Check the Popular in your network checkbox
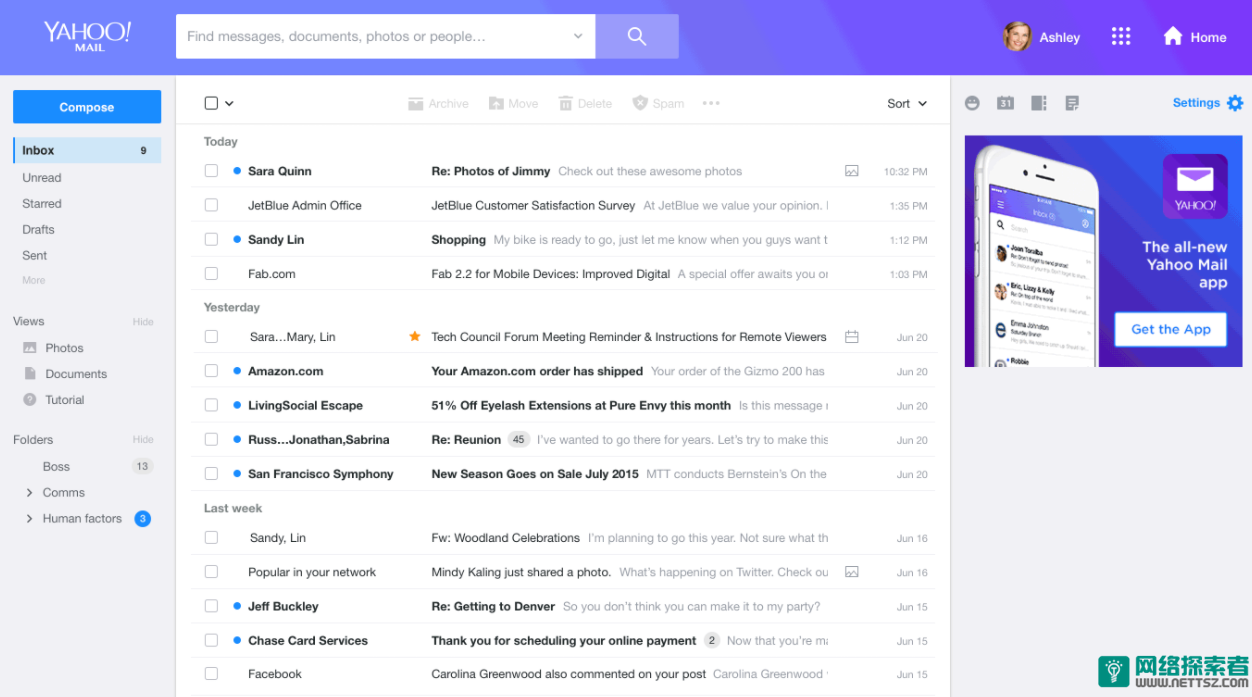The width and height of the screenshot is (1252, 697). pos(211,572)
